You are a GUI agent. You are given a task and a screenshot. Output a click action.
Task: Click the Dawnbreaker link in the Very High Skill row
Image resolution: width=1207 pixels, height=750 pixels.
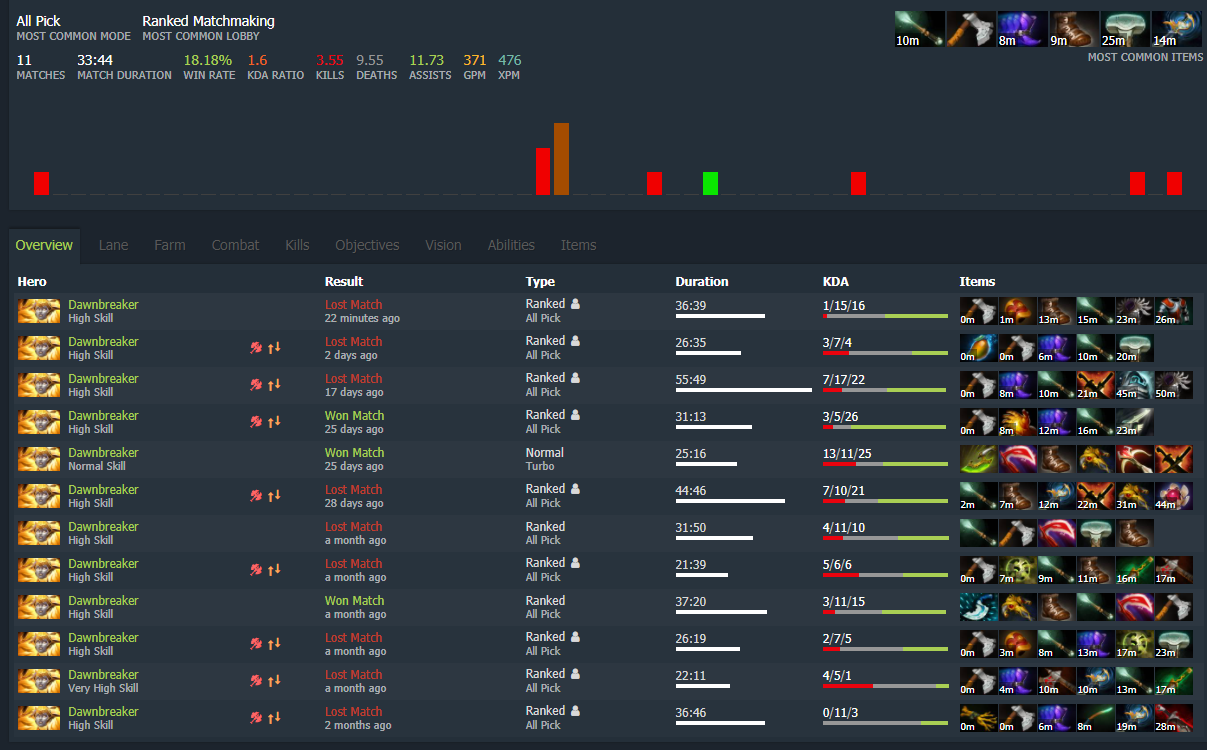pos(103,675)
